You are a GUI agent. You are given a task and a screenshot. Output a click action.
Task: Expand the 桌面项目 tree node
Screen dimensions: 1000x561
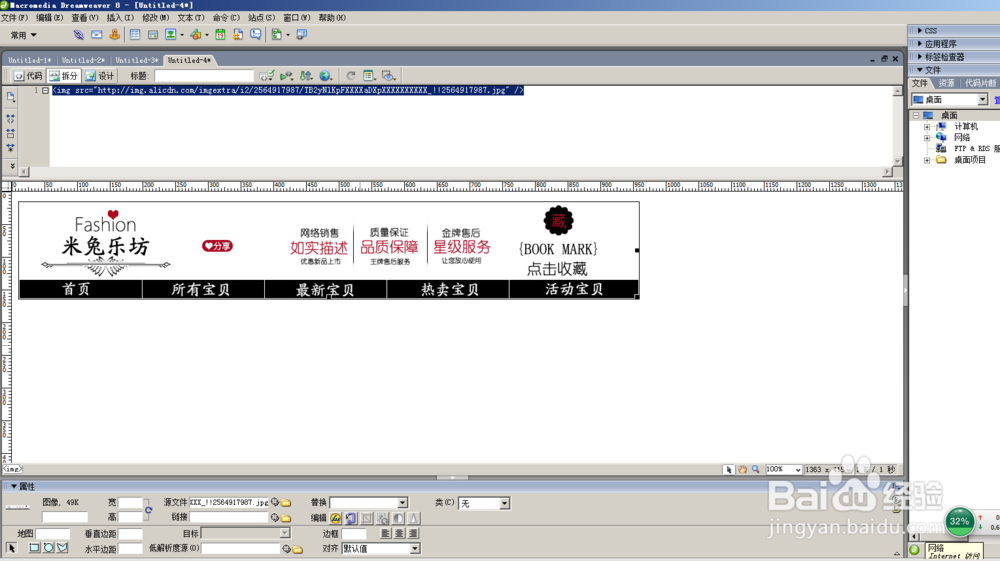[x=927, y=160]
